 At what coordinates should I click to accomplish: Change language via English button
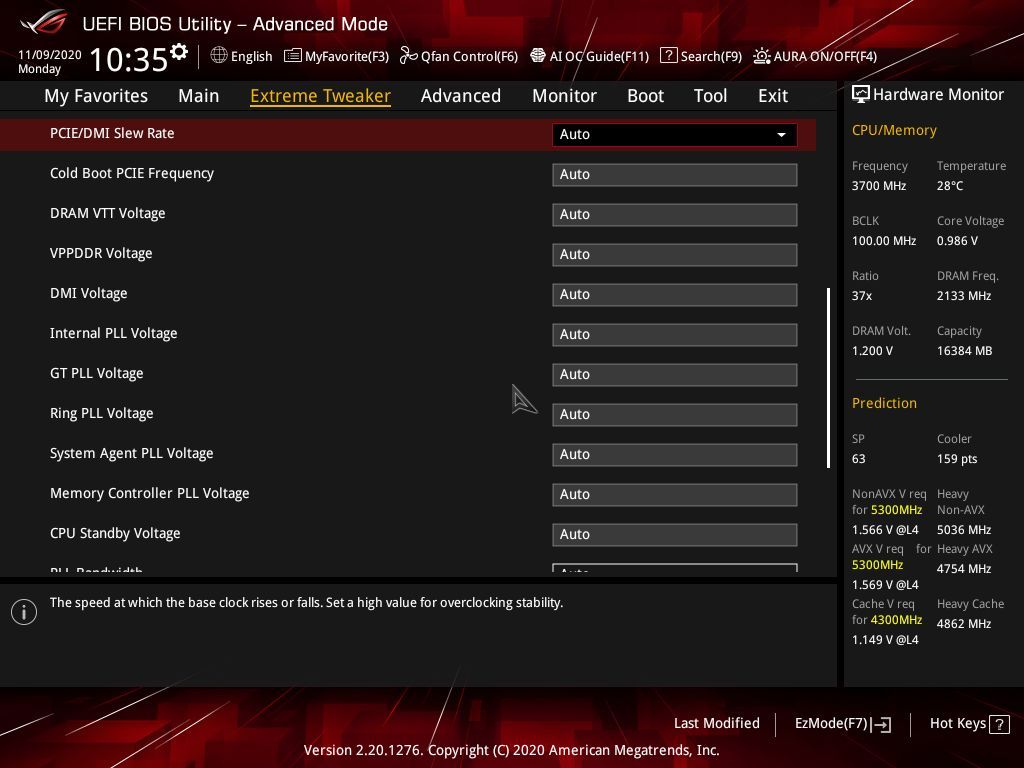coord(241,56)
